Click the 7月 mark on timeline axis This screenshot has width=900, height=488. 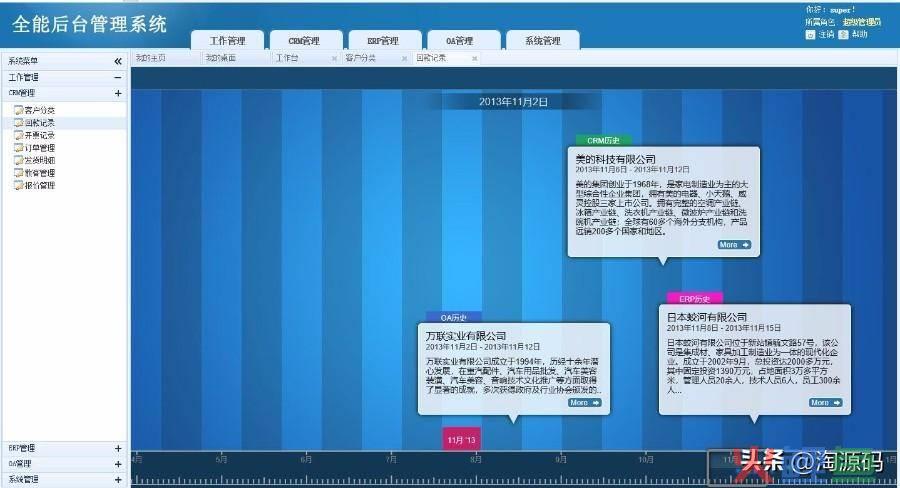[x=391, y=459]
